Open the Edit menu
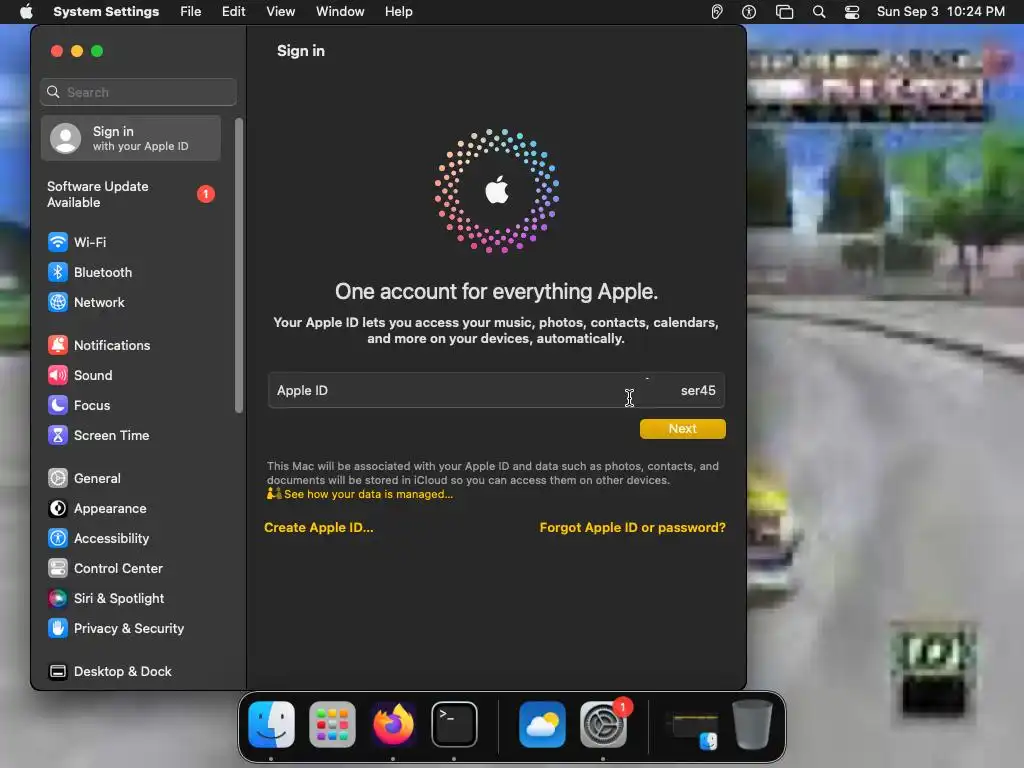Viewport: 1024px width, 768px height. click(x=233, y=12)
